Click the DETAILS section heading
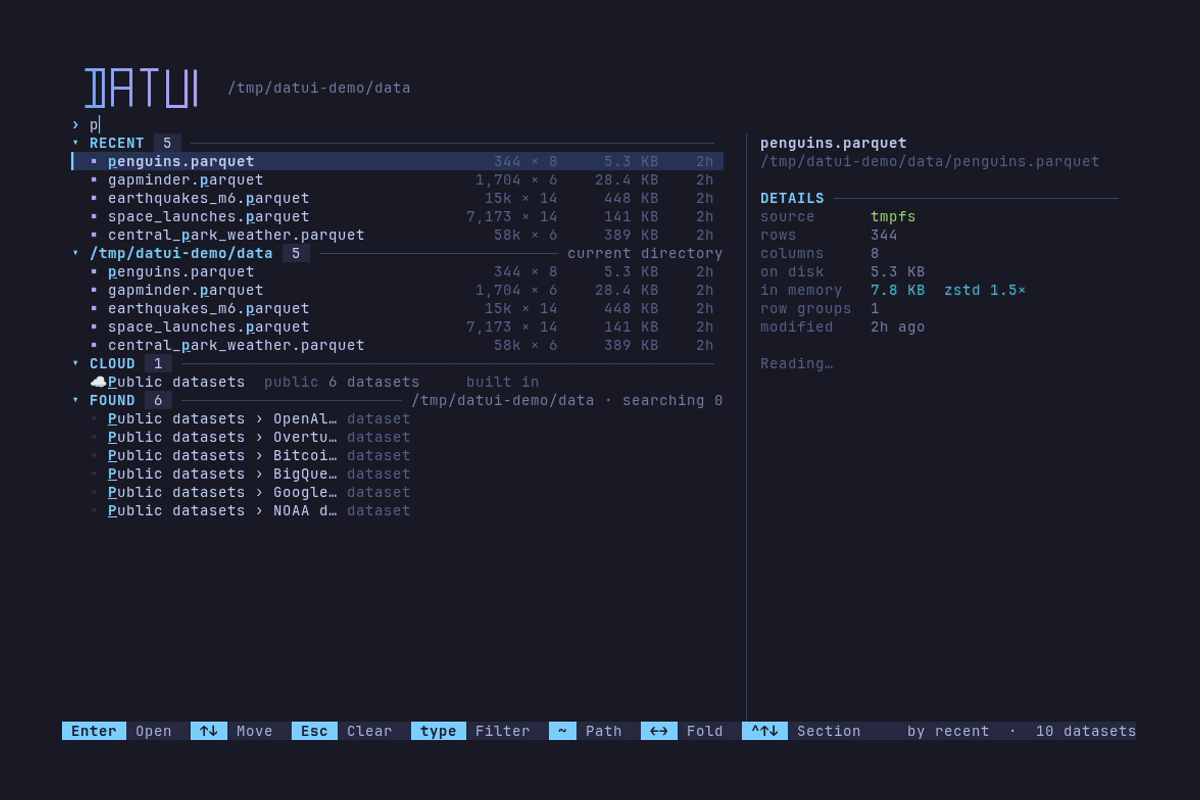 (792, 198)
